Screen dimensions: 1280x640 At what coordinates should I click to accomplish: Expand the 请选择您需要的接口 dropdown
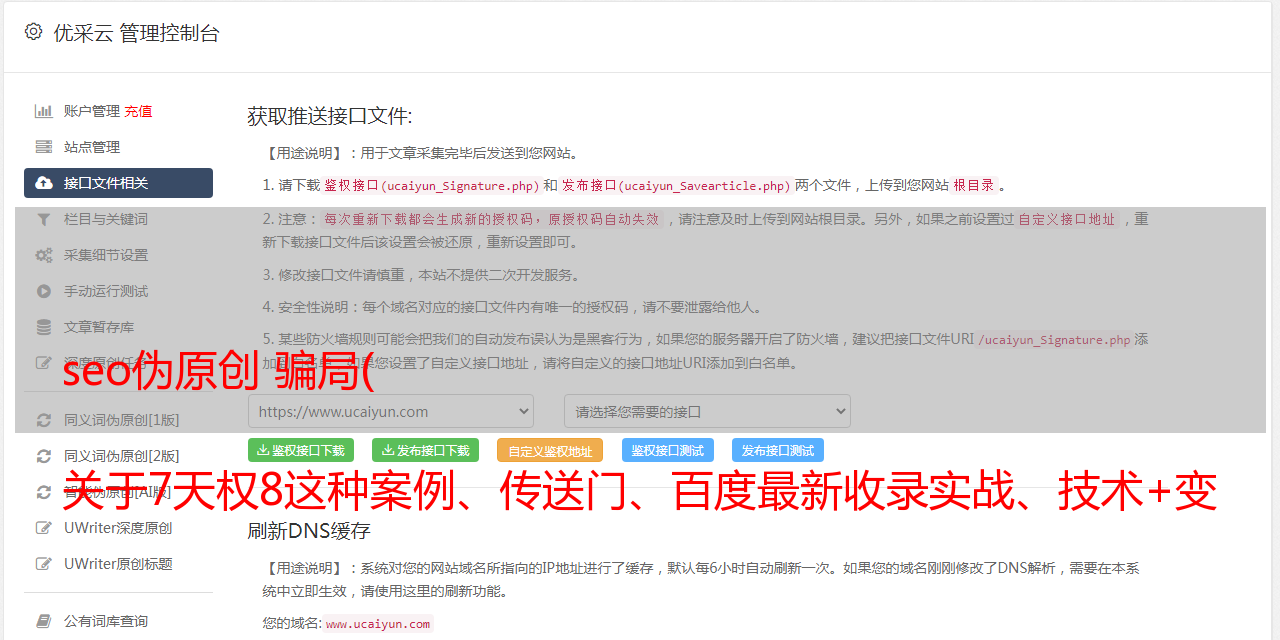tap(707, 411)
